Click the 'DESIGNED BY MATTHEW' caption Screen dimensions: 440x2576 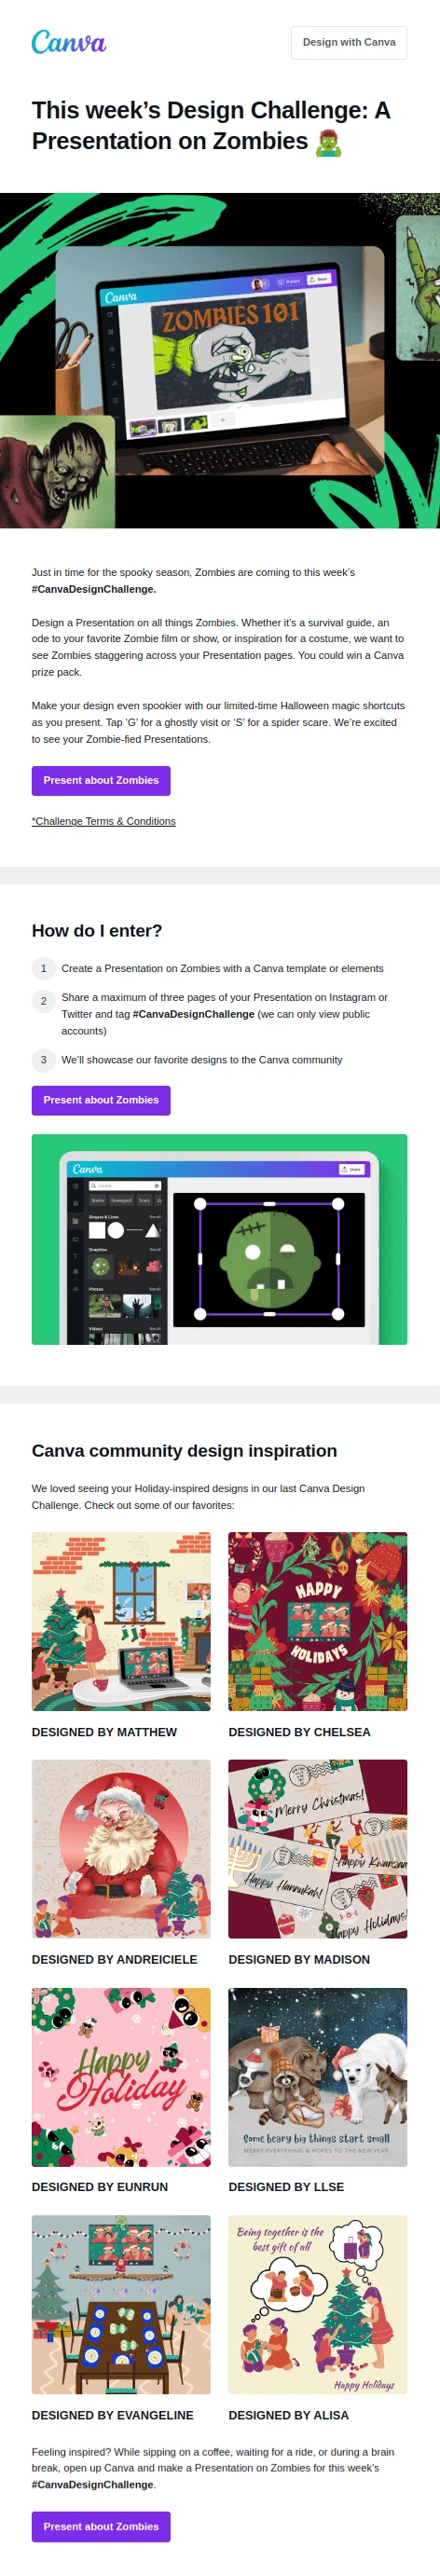point(104,1732)
